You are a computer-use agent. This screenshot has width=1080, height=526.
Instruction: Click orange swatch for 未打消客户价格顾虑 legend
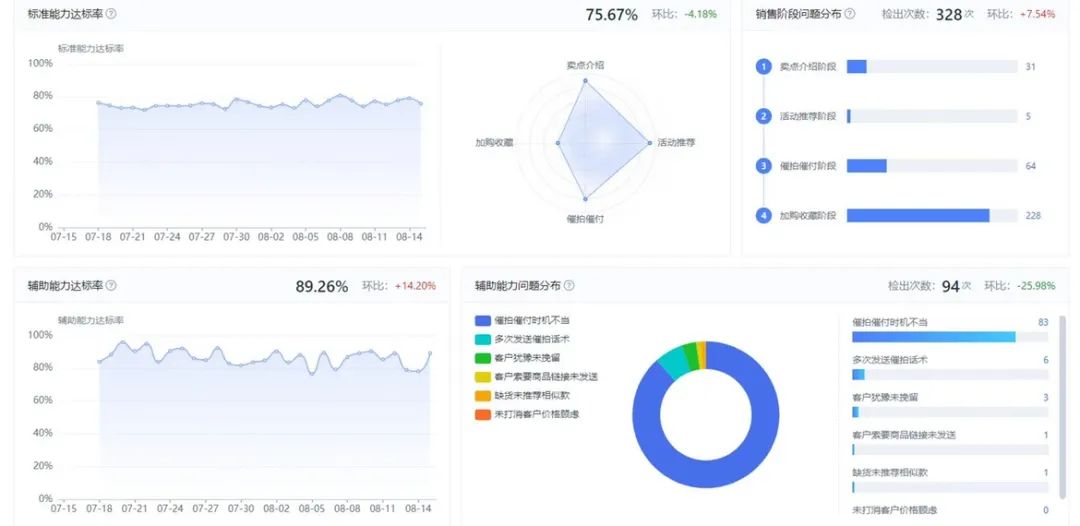tap(483, 414)
